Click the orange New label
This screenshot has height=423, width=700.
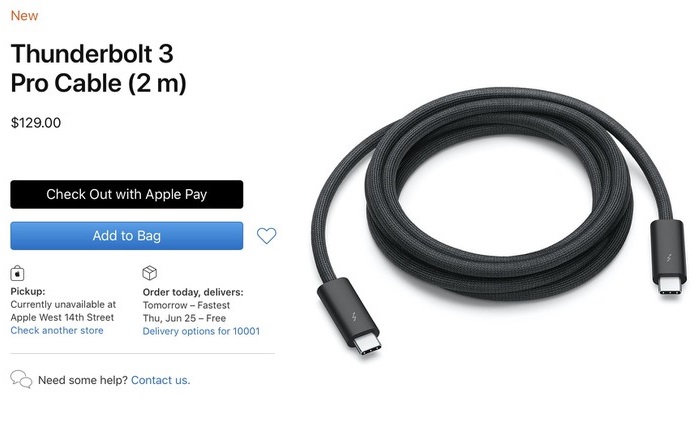[x=25, y=16]
